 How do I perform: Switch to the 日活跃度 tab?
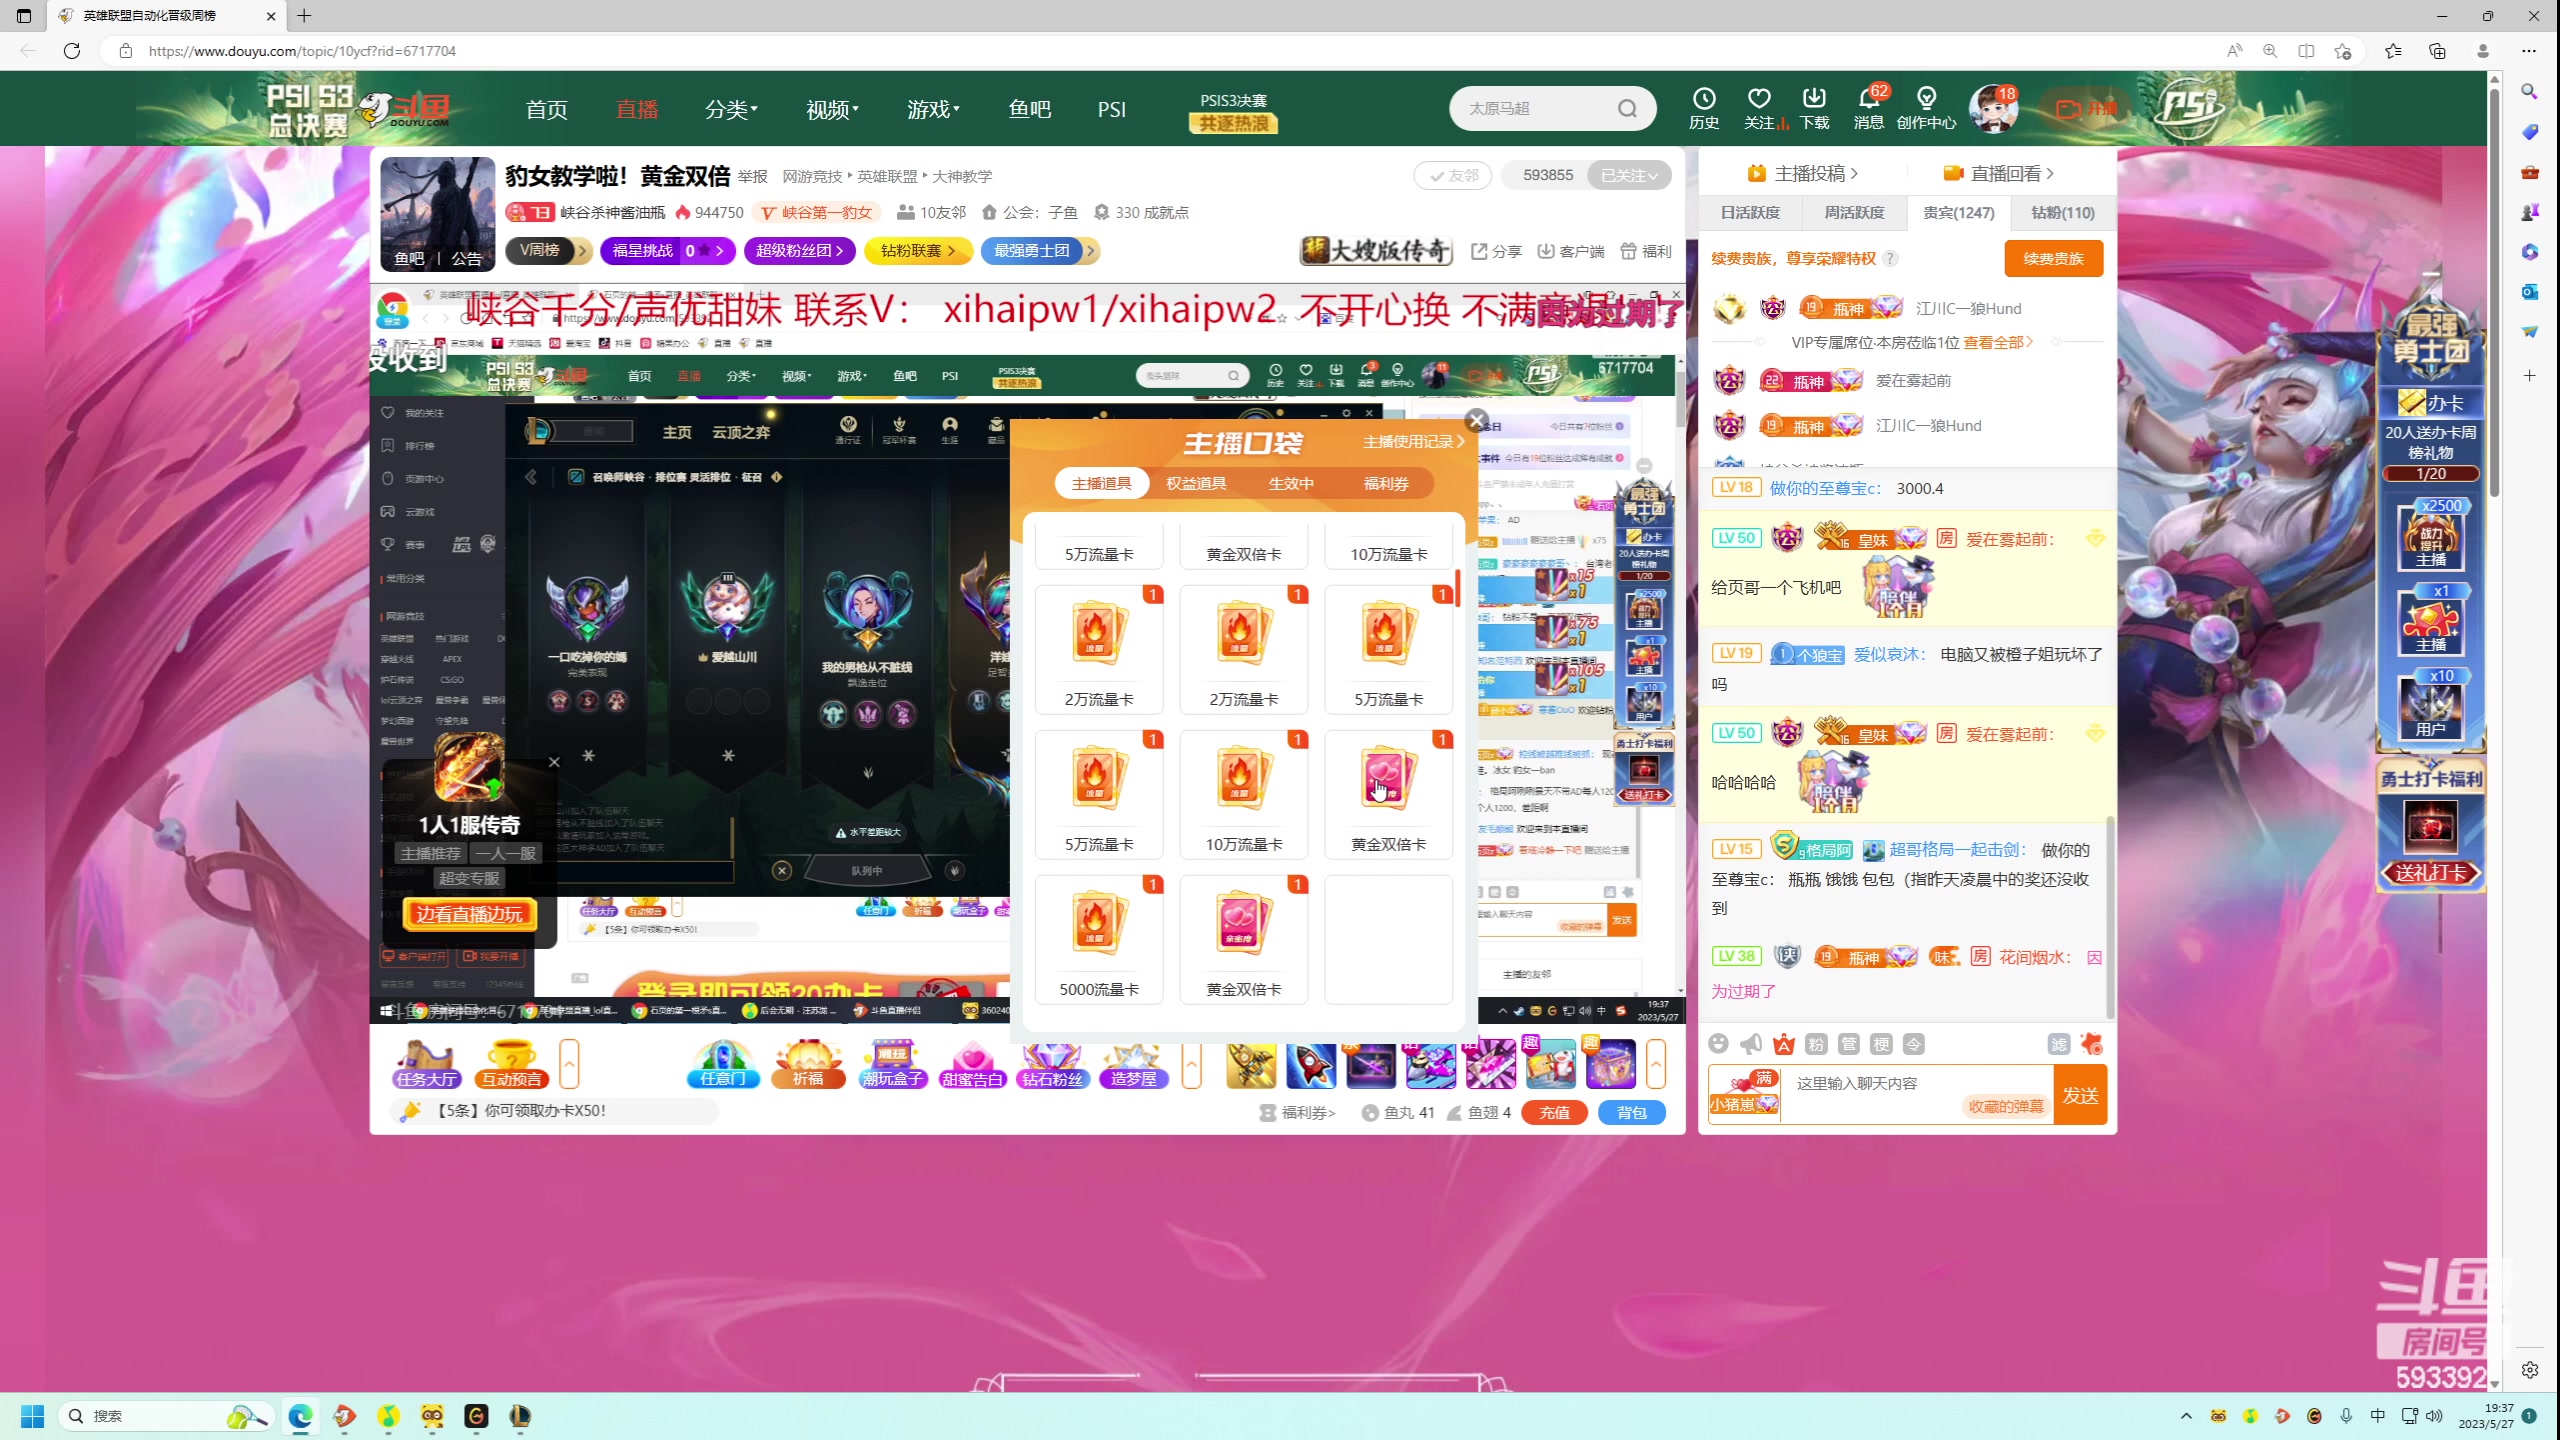click(1750, 212)
